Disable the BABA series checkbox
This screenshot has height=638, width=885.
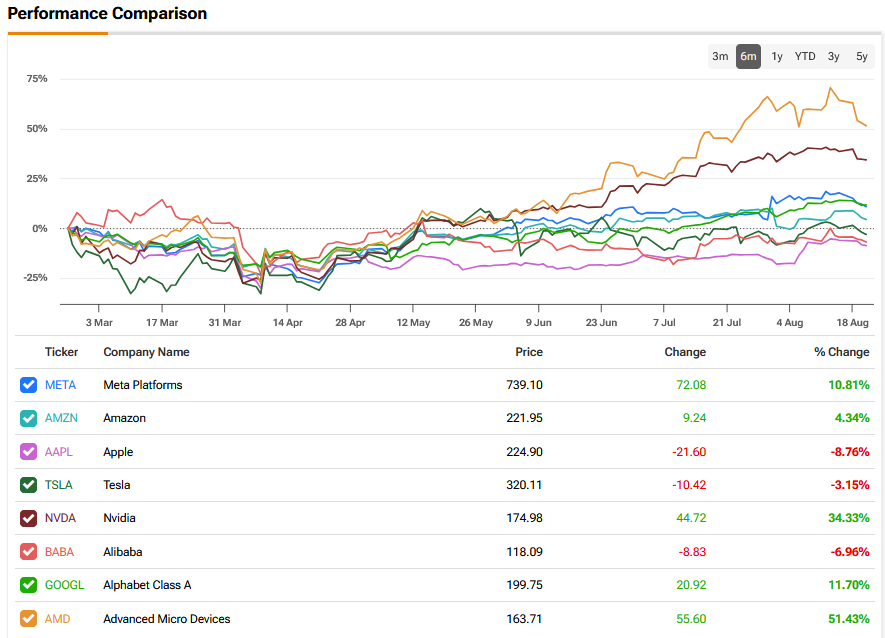point(28,552)
